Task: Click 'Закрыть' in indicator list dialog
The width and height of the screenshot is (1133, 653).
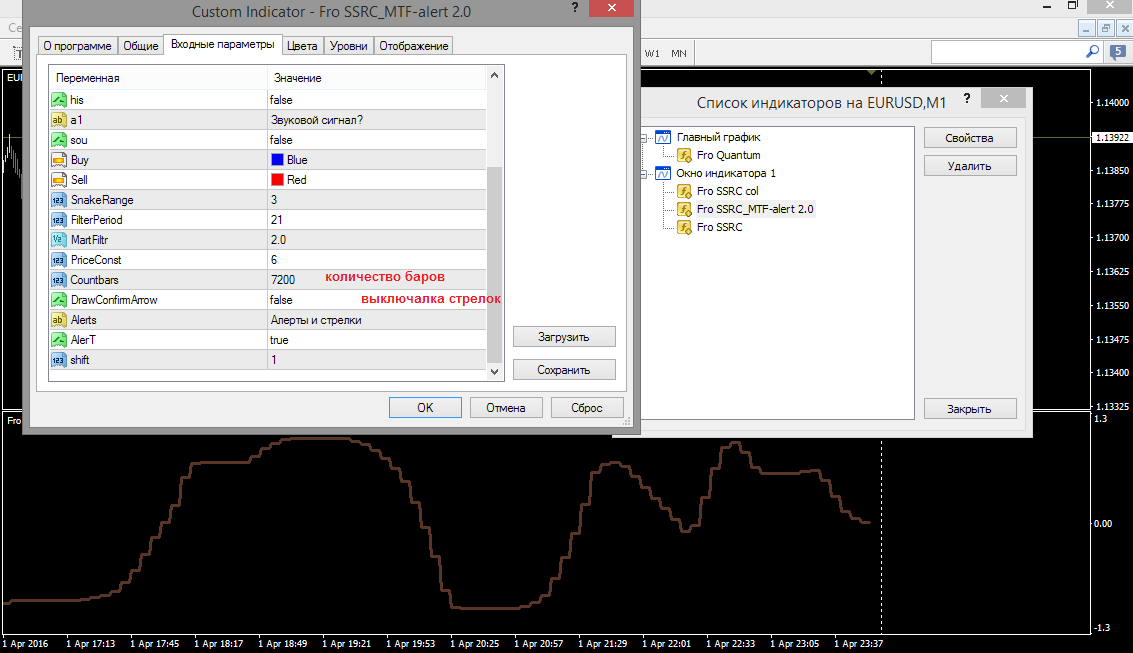Action: pos(970,408)
